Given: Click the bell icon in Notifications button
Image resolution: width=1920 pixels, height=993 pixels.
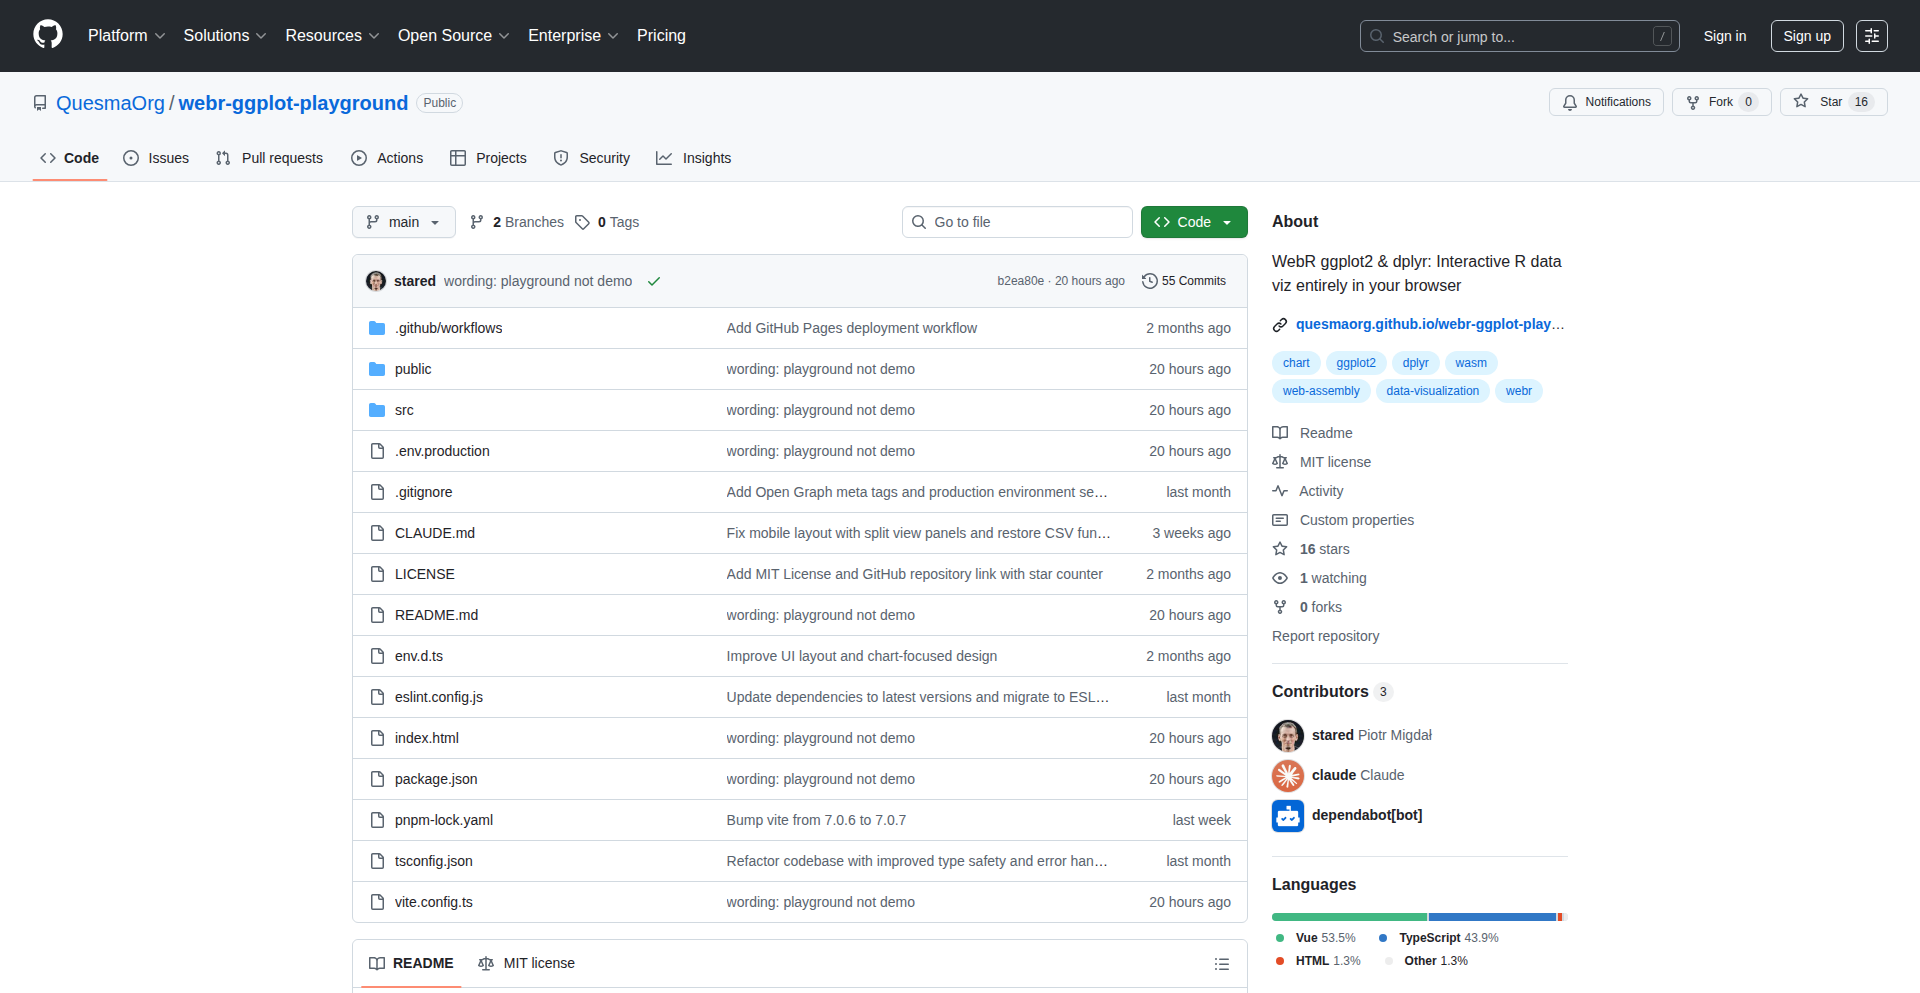Looking at the screenshot, I should 1570,102.
